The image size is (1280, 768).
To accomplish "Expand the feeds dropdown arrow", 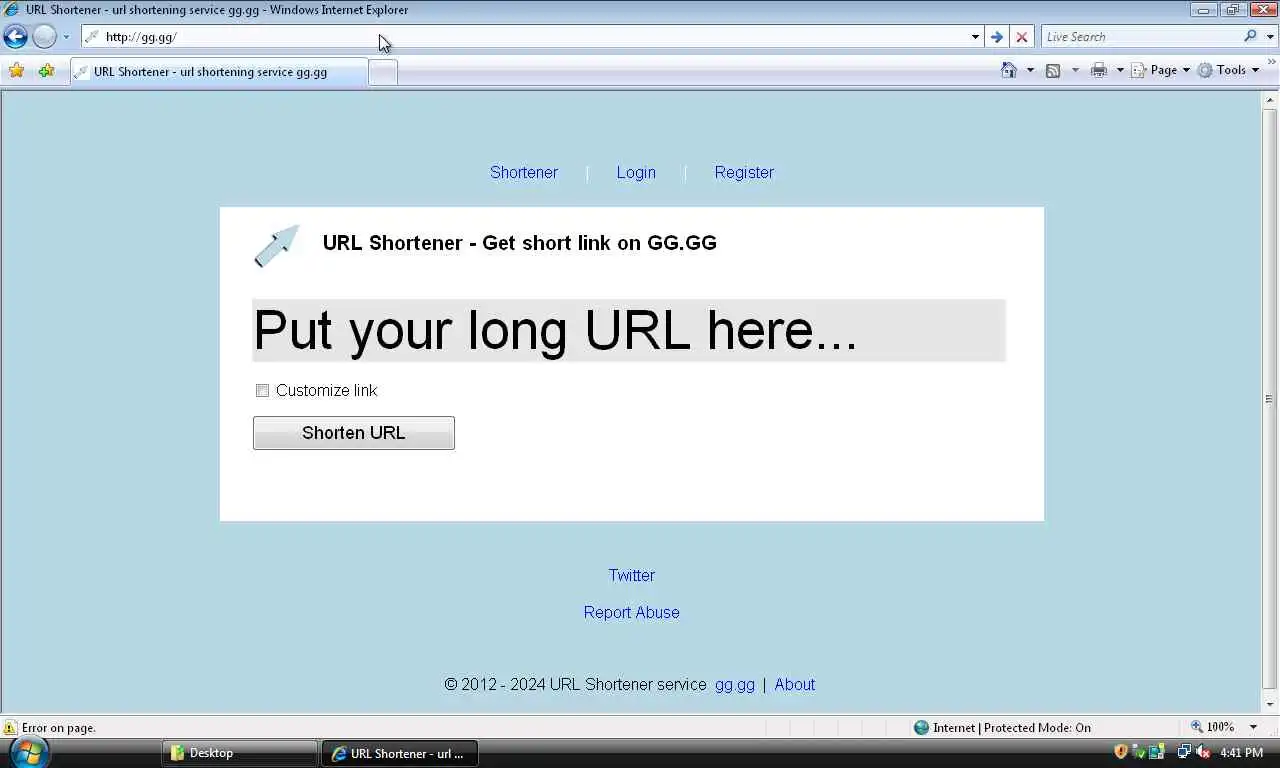I will pyautogui.click(x=1075, y=70).
